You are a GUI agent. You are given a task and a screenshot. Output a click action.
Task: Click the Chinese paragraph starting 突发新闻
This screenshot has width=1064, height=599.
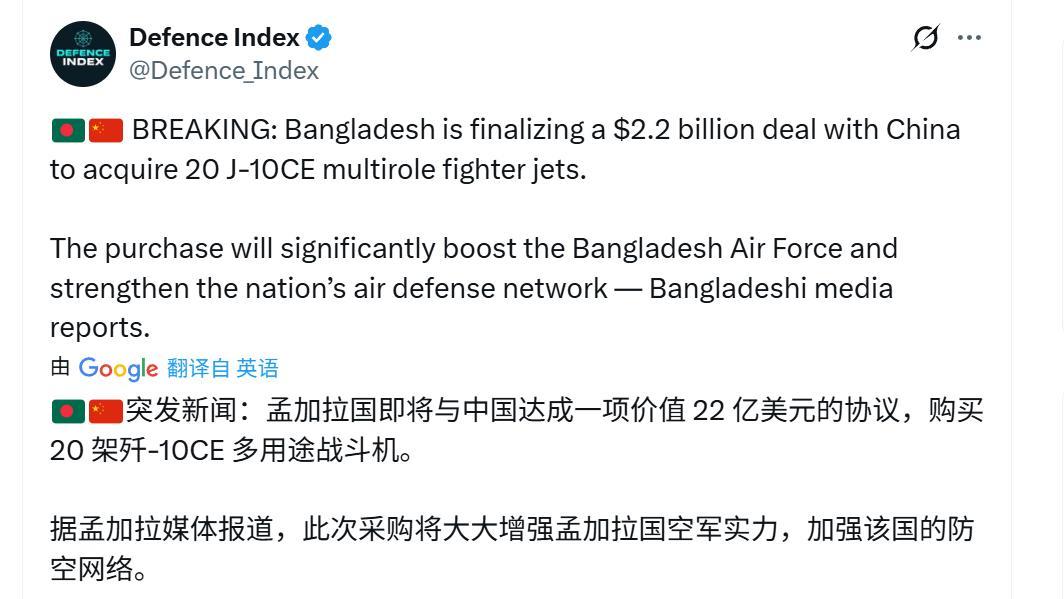pyautogui.click(x=516, y=430)
